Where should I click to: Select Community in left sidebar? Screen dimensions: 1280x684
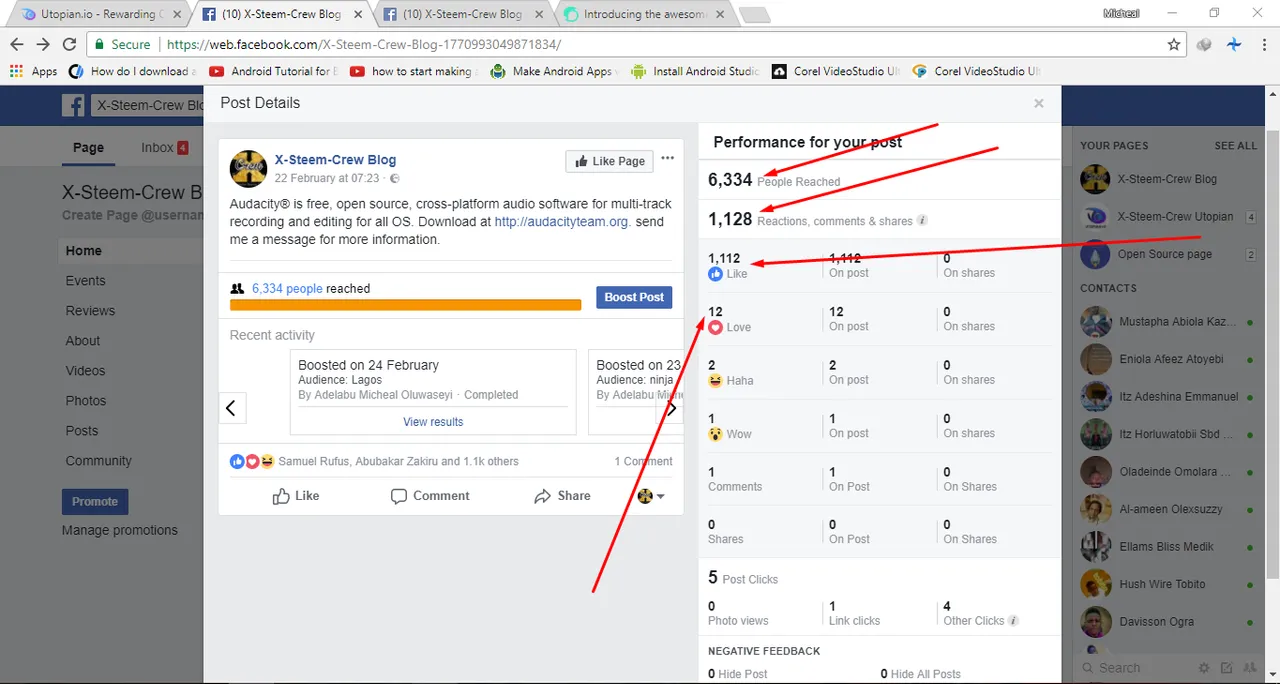(98, 461)
